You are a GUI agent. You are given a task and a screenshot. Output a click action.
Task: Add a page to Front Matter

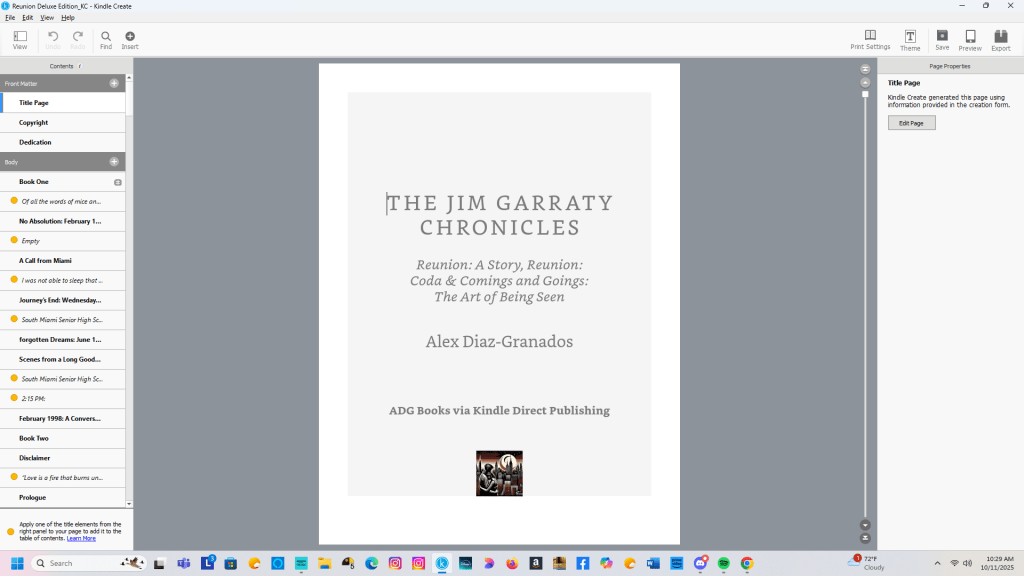(x=114, y=83)
